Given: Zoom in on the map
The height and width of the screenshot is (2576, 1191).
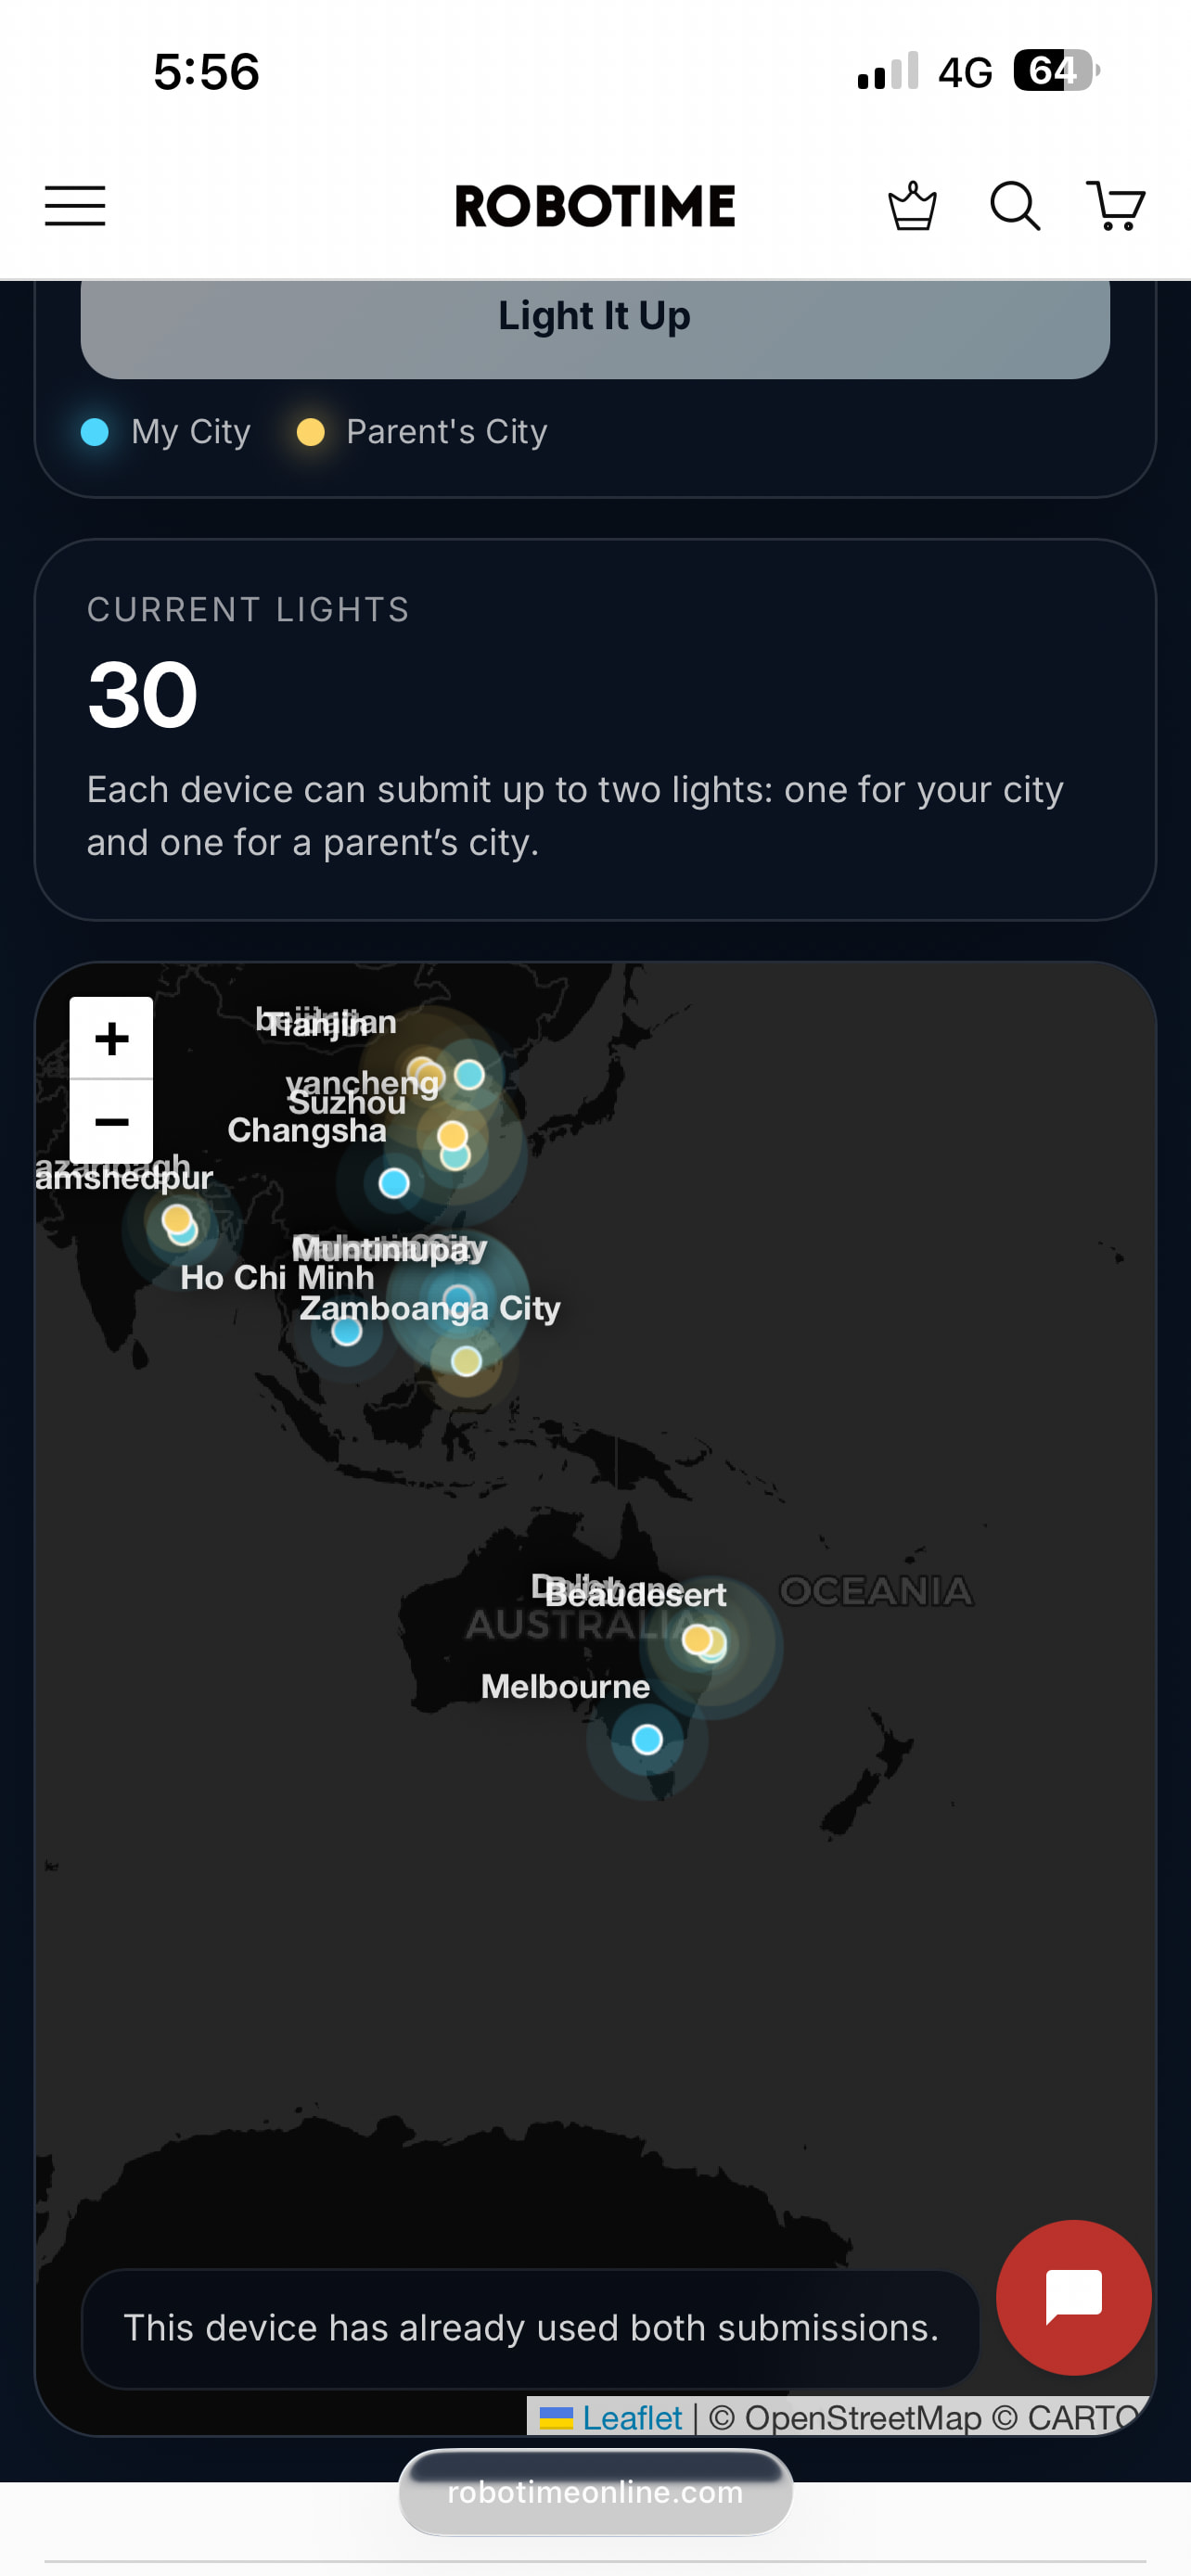Looking at the screenshot, I should coord(111,1038).
